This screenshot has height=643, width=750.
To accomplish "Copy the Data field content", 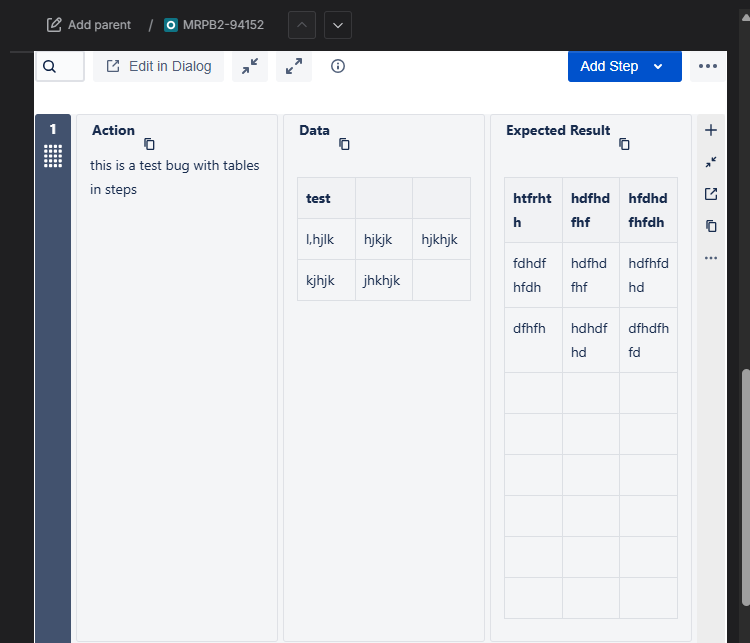I will (344, 144).
